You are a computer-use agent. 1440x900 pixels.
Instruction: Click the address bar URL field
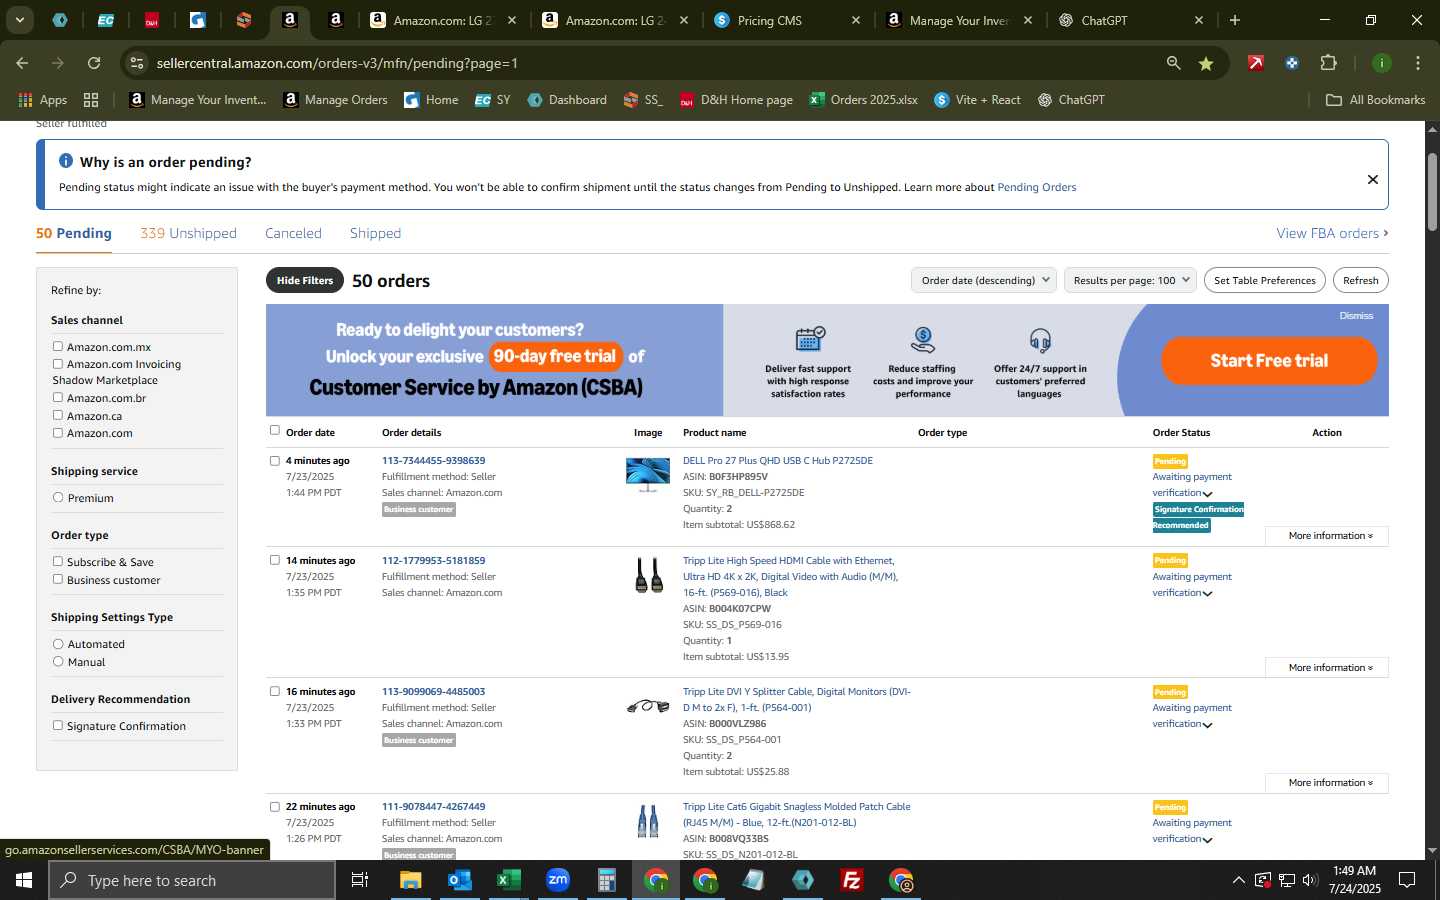click(x=650, y=63)
